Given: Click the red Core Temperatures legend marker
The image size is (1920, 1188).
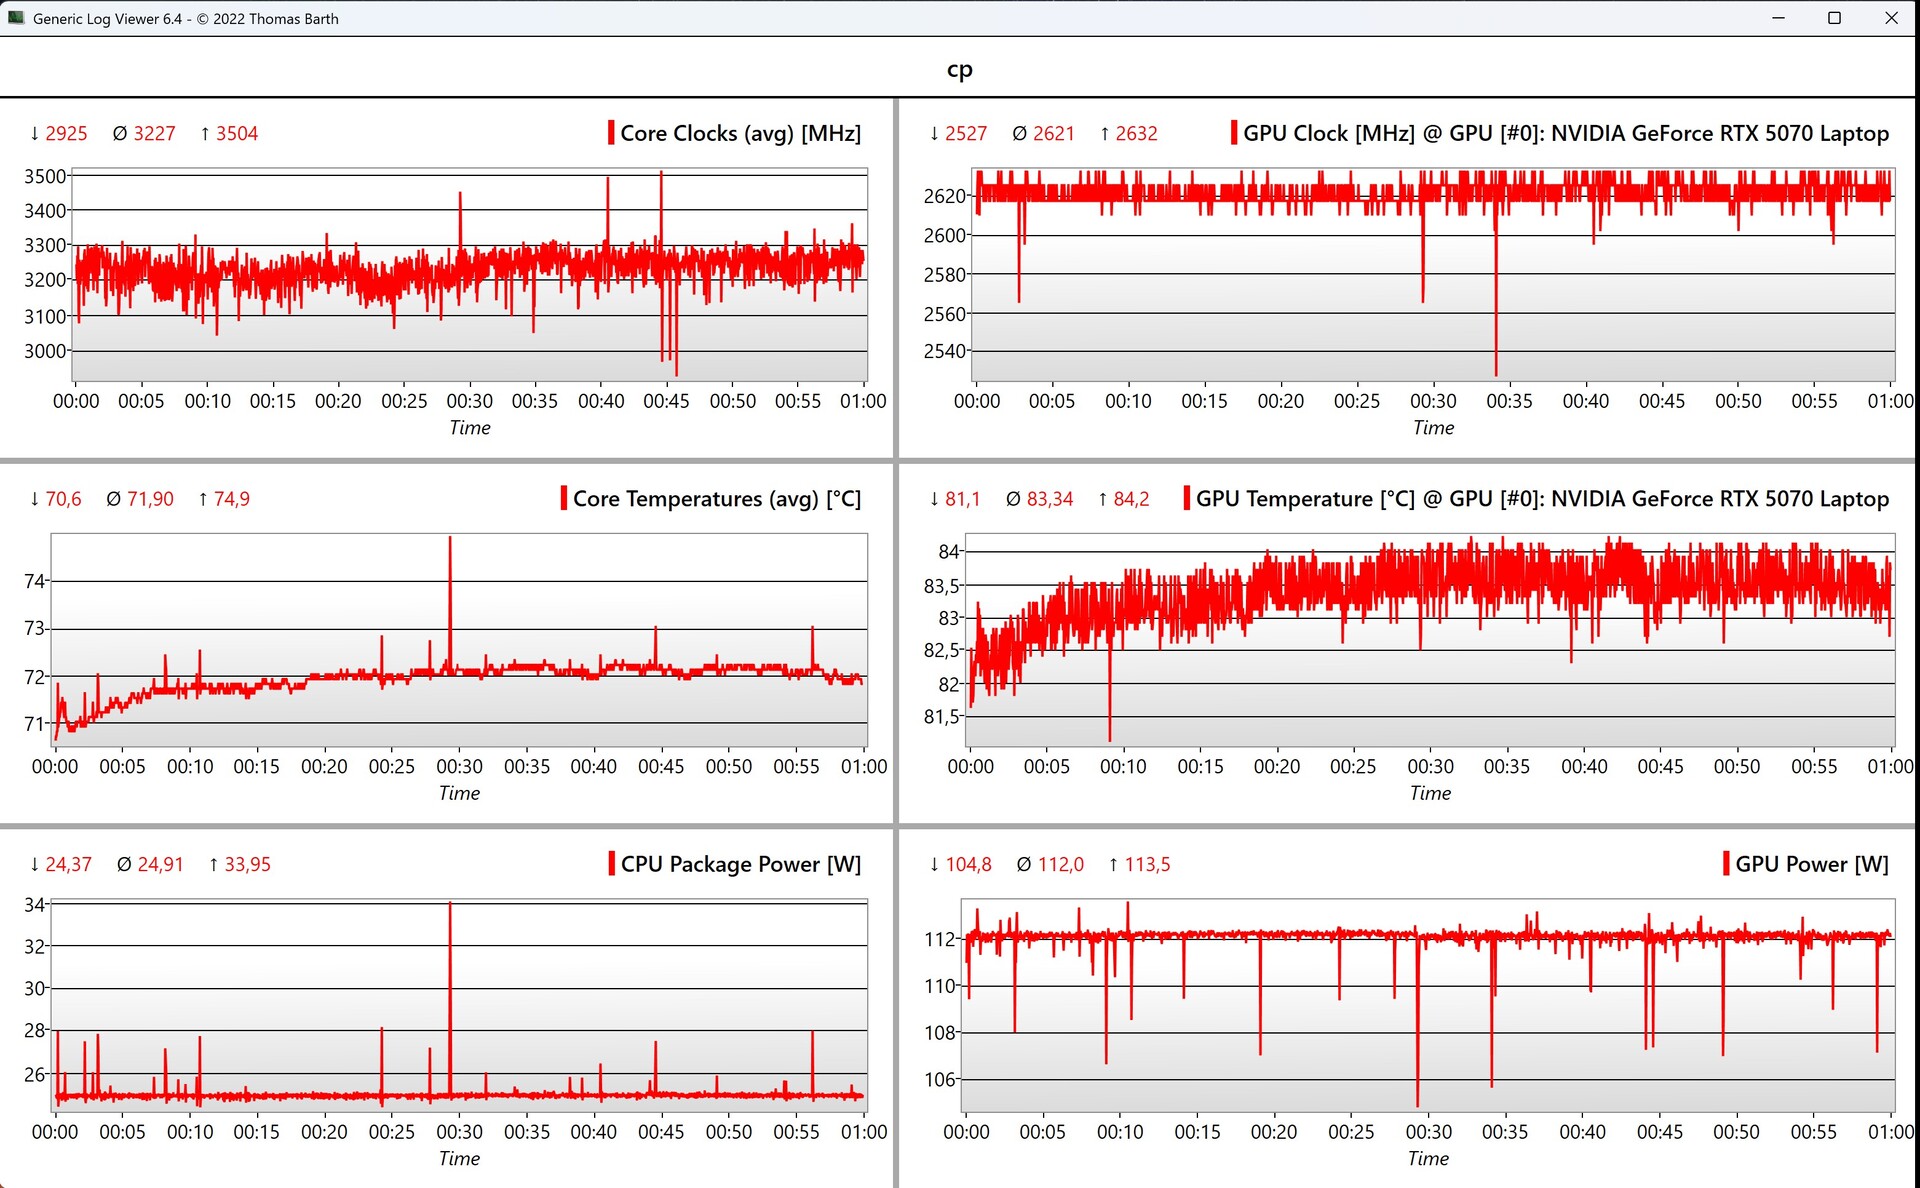Looking at the screenshot, I should (564, 498).
